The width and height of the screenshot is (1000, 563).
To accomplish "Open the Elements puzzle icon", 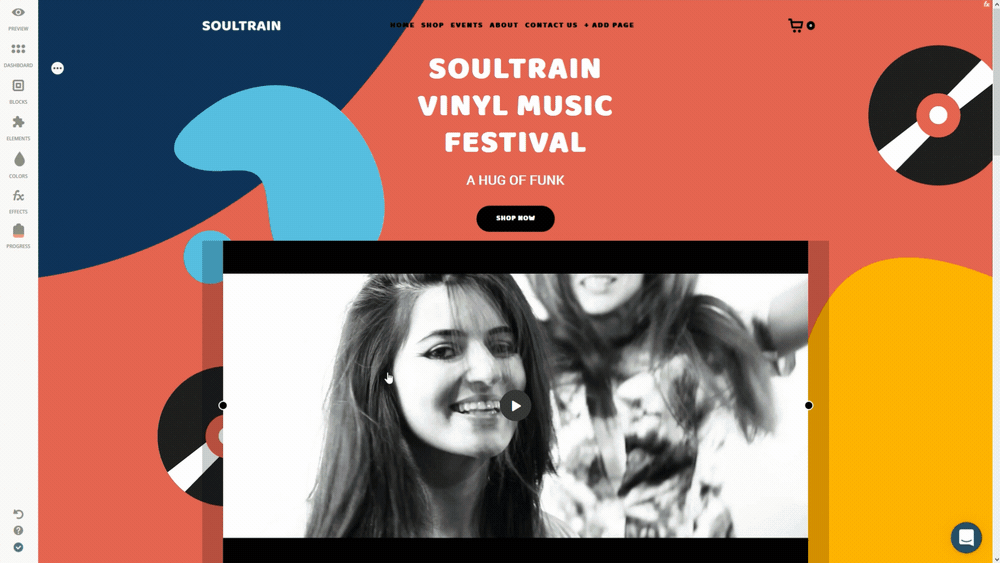I will (18, 122).
